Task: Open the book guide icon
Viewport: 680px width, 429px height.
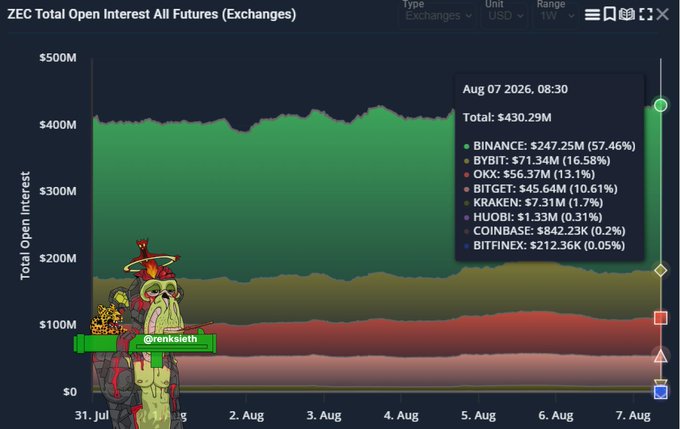Action: (x=627, y=15)
